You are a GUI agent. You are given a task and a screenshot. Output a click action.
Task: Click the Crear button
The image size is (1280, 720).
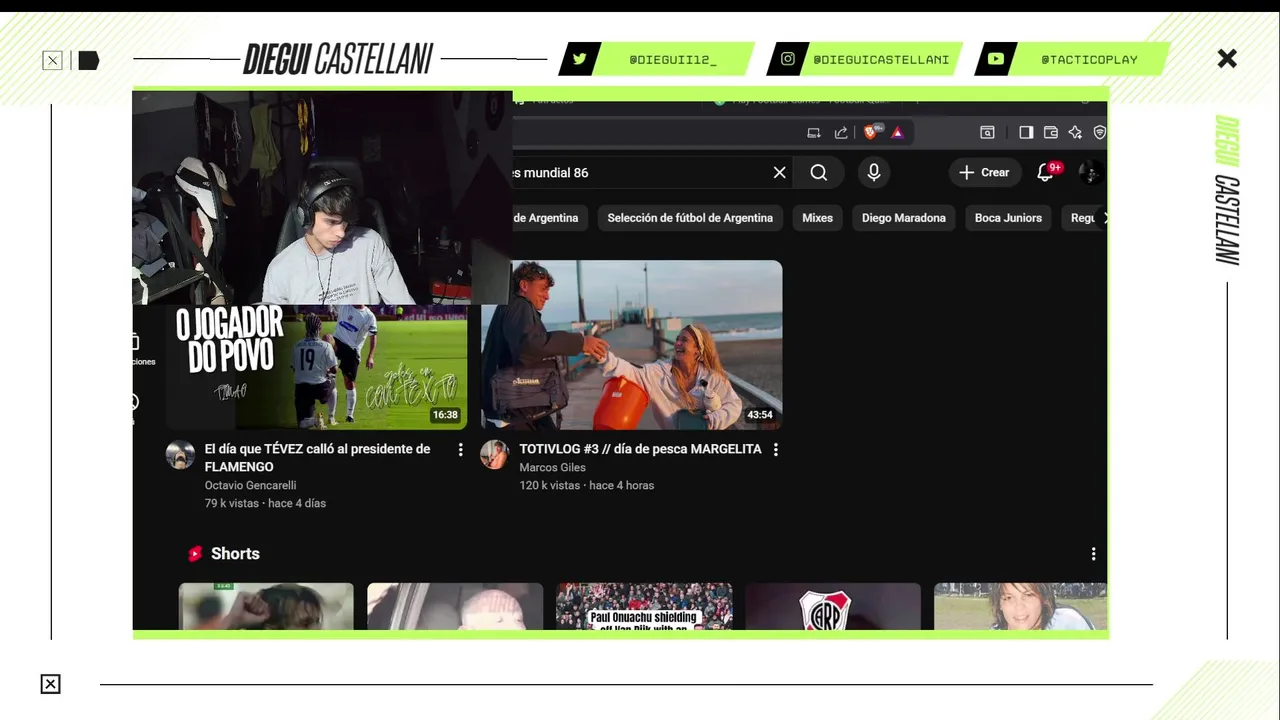coord(985,172)
